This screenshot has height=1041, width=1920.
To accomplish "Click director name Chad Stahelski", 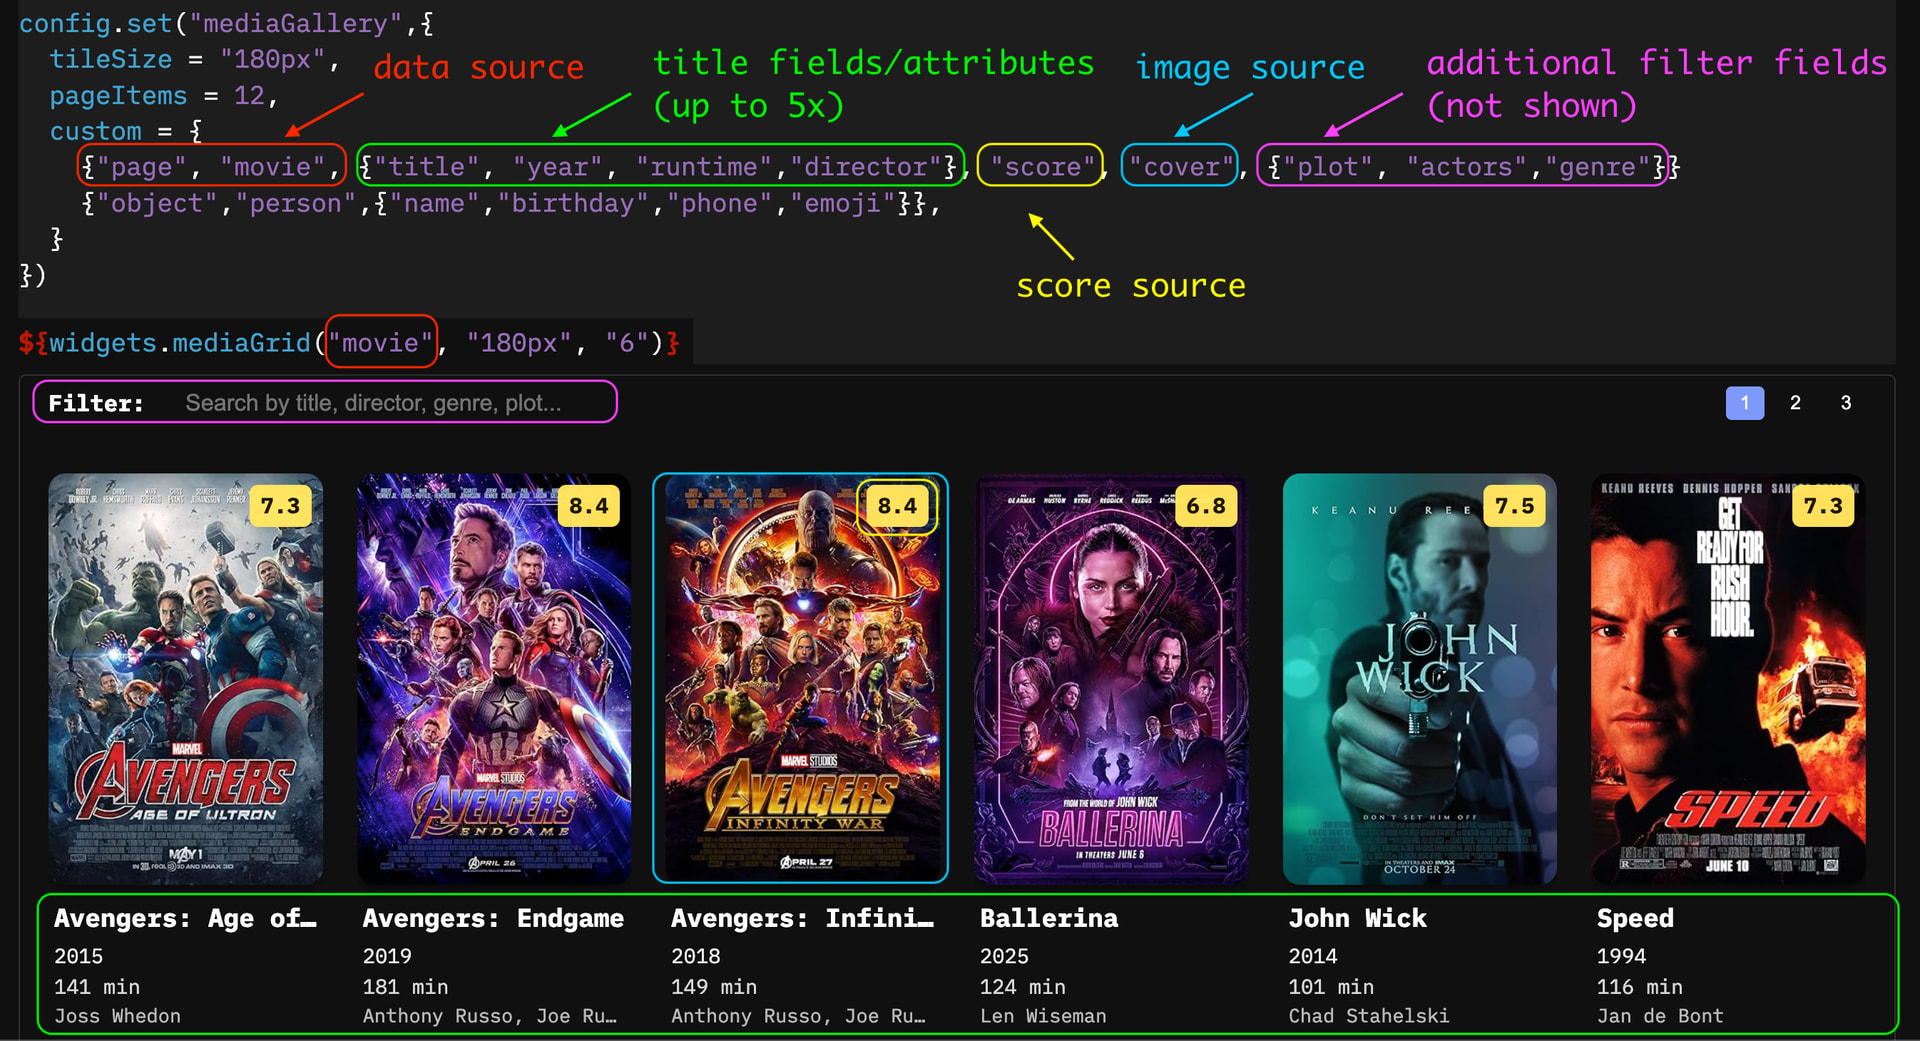I will [x=1368, y=1016].
